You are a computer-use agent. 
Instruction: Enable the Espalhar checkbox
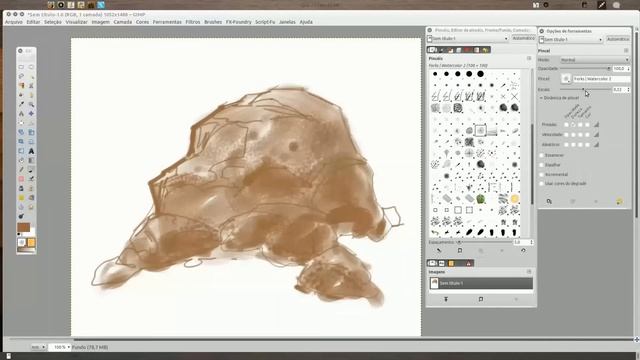[x=542, y=165]
